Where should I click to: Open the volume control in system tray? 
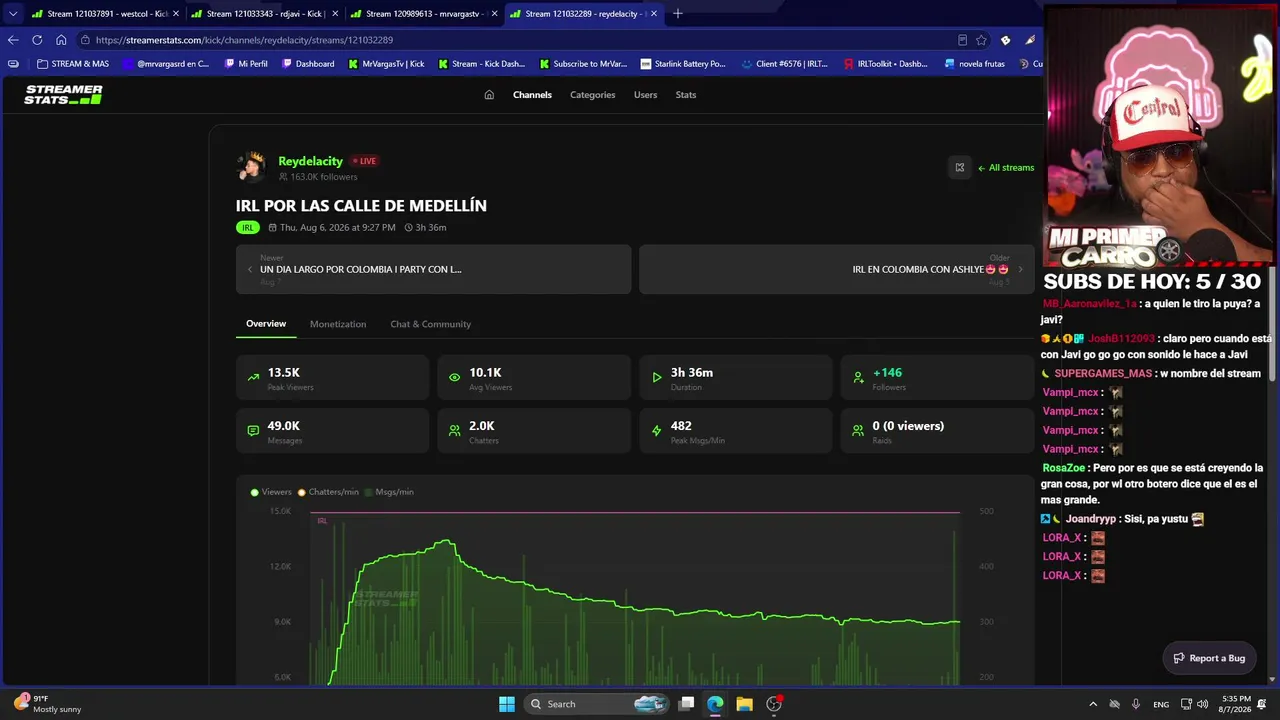point(1204,704)
